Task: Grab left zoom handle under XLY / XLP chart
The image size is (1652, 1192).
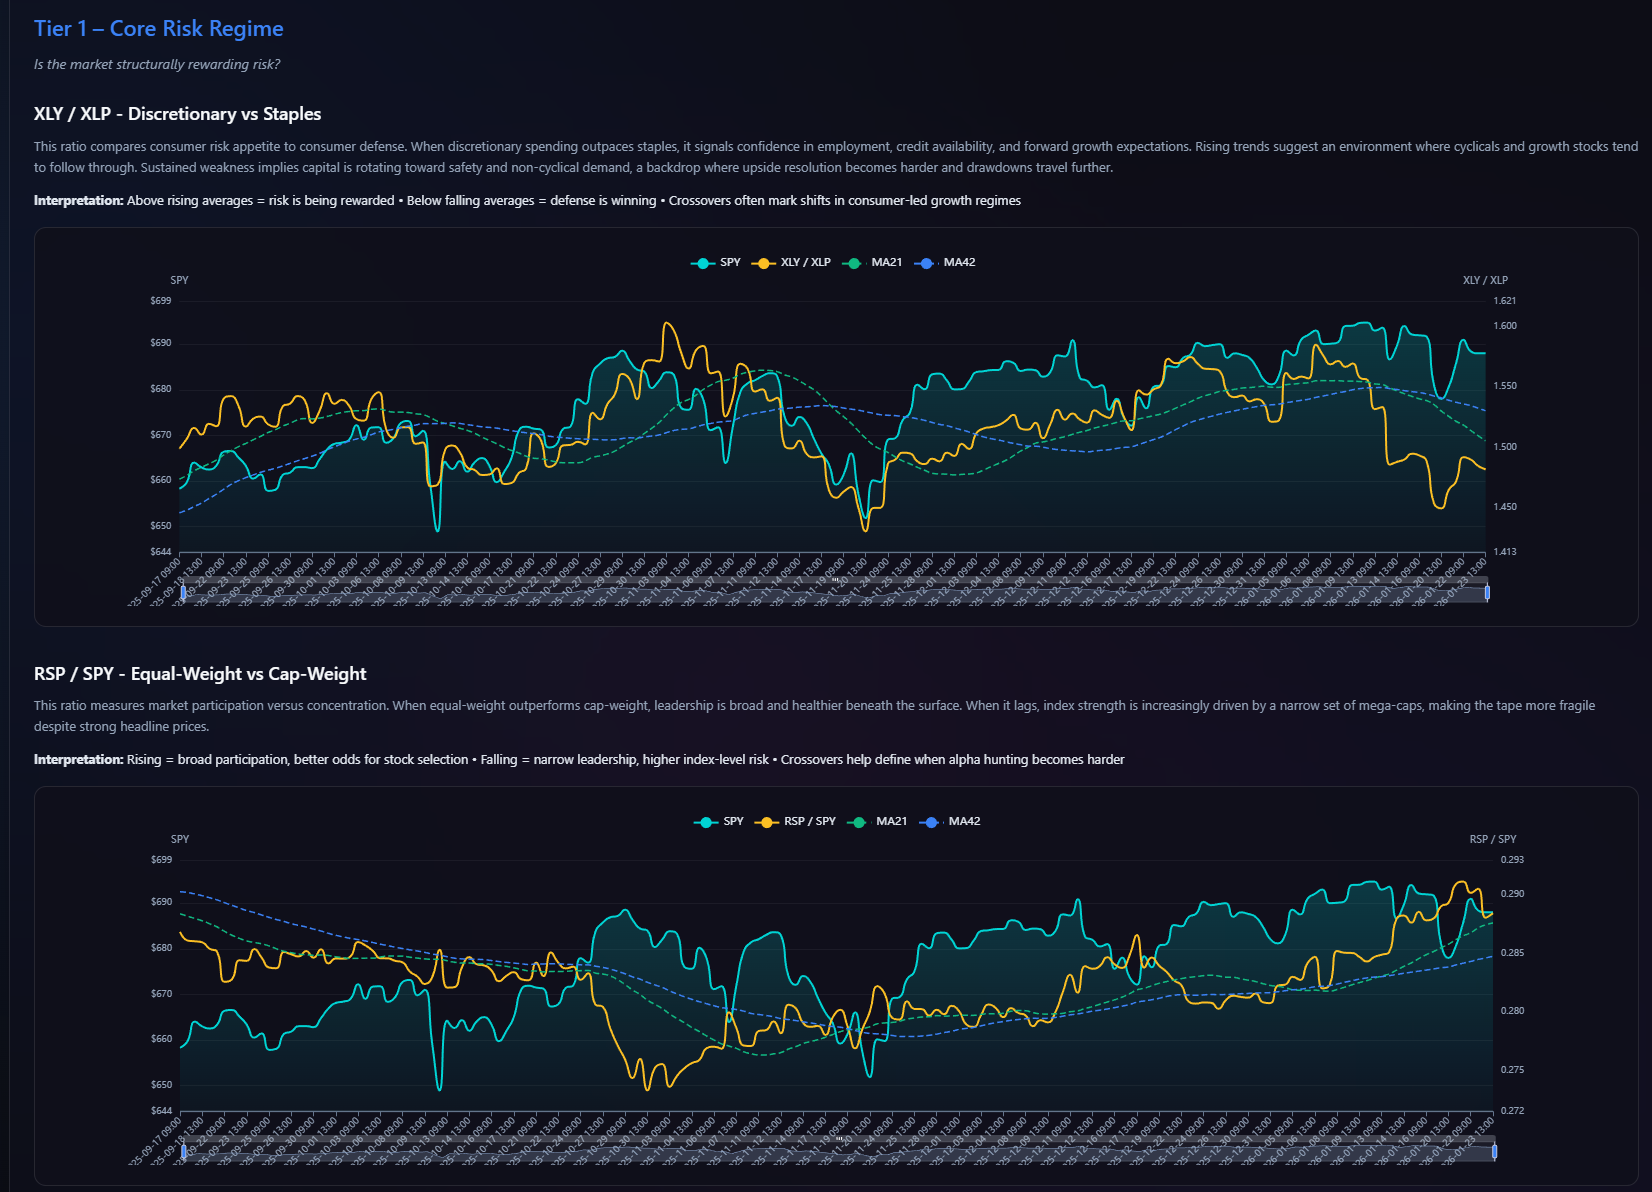Action: coord(183,592)
